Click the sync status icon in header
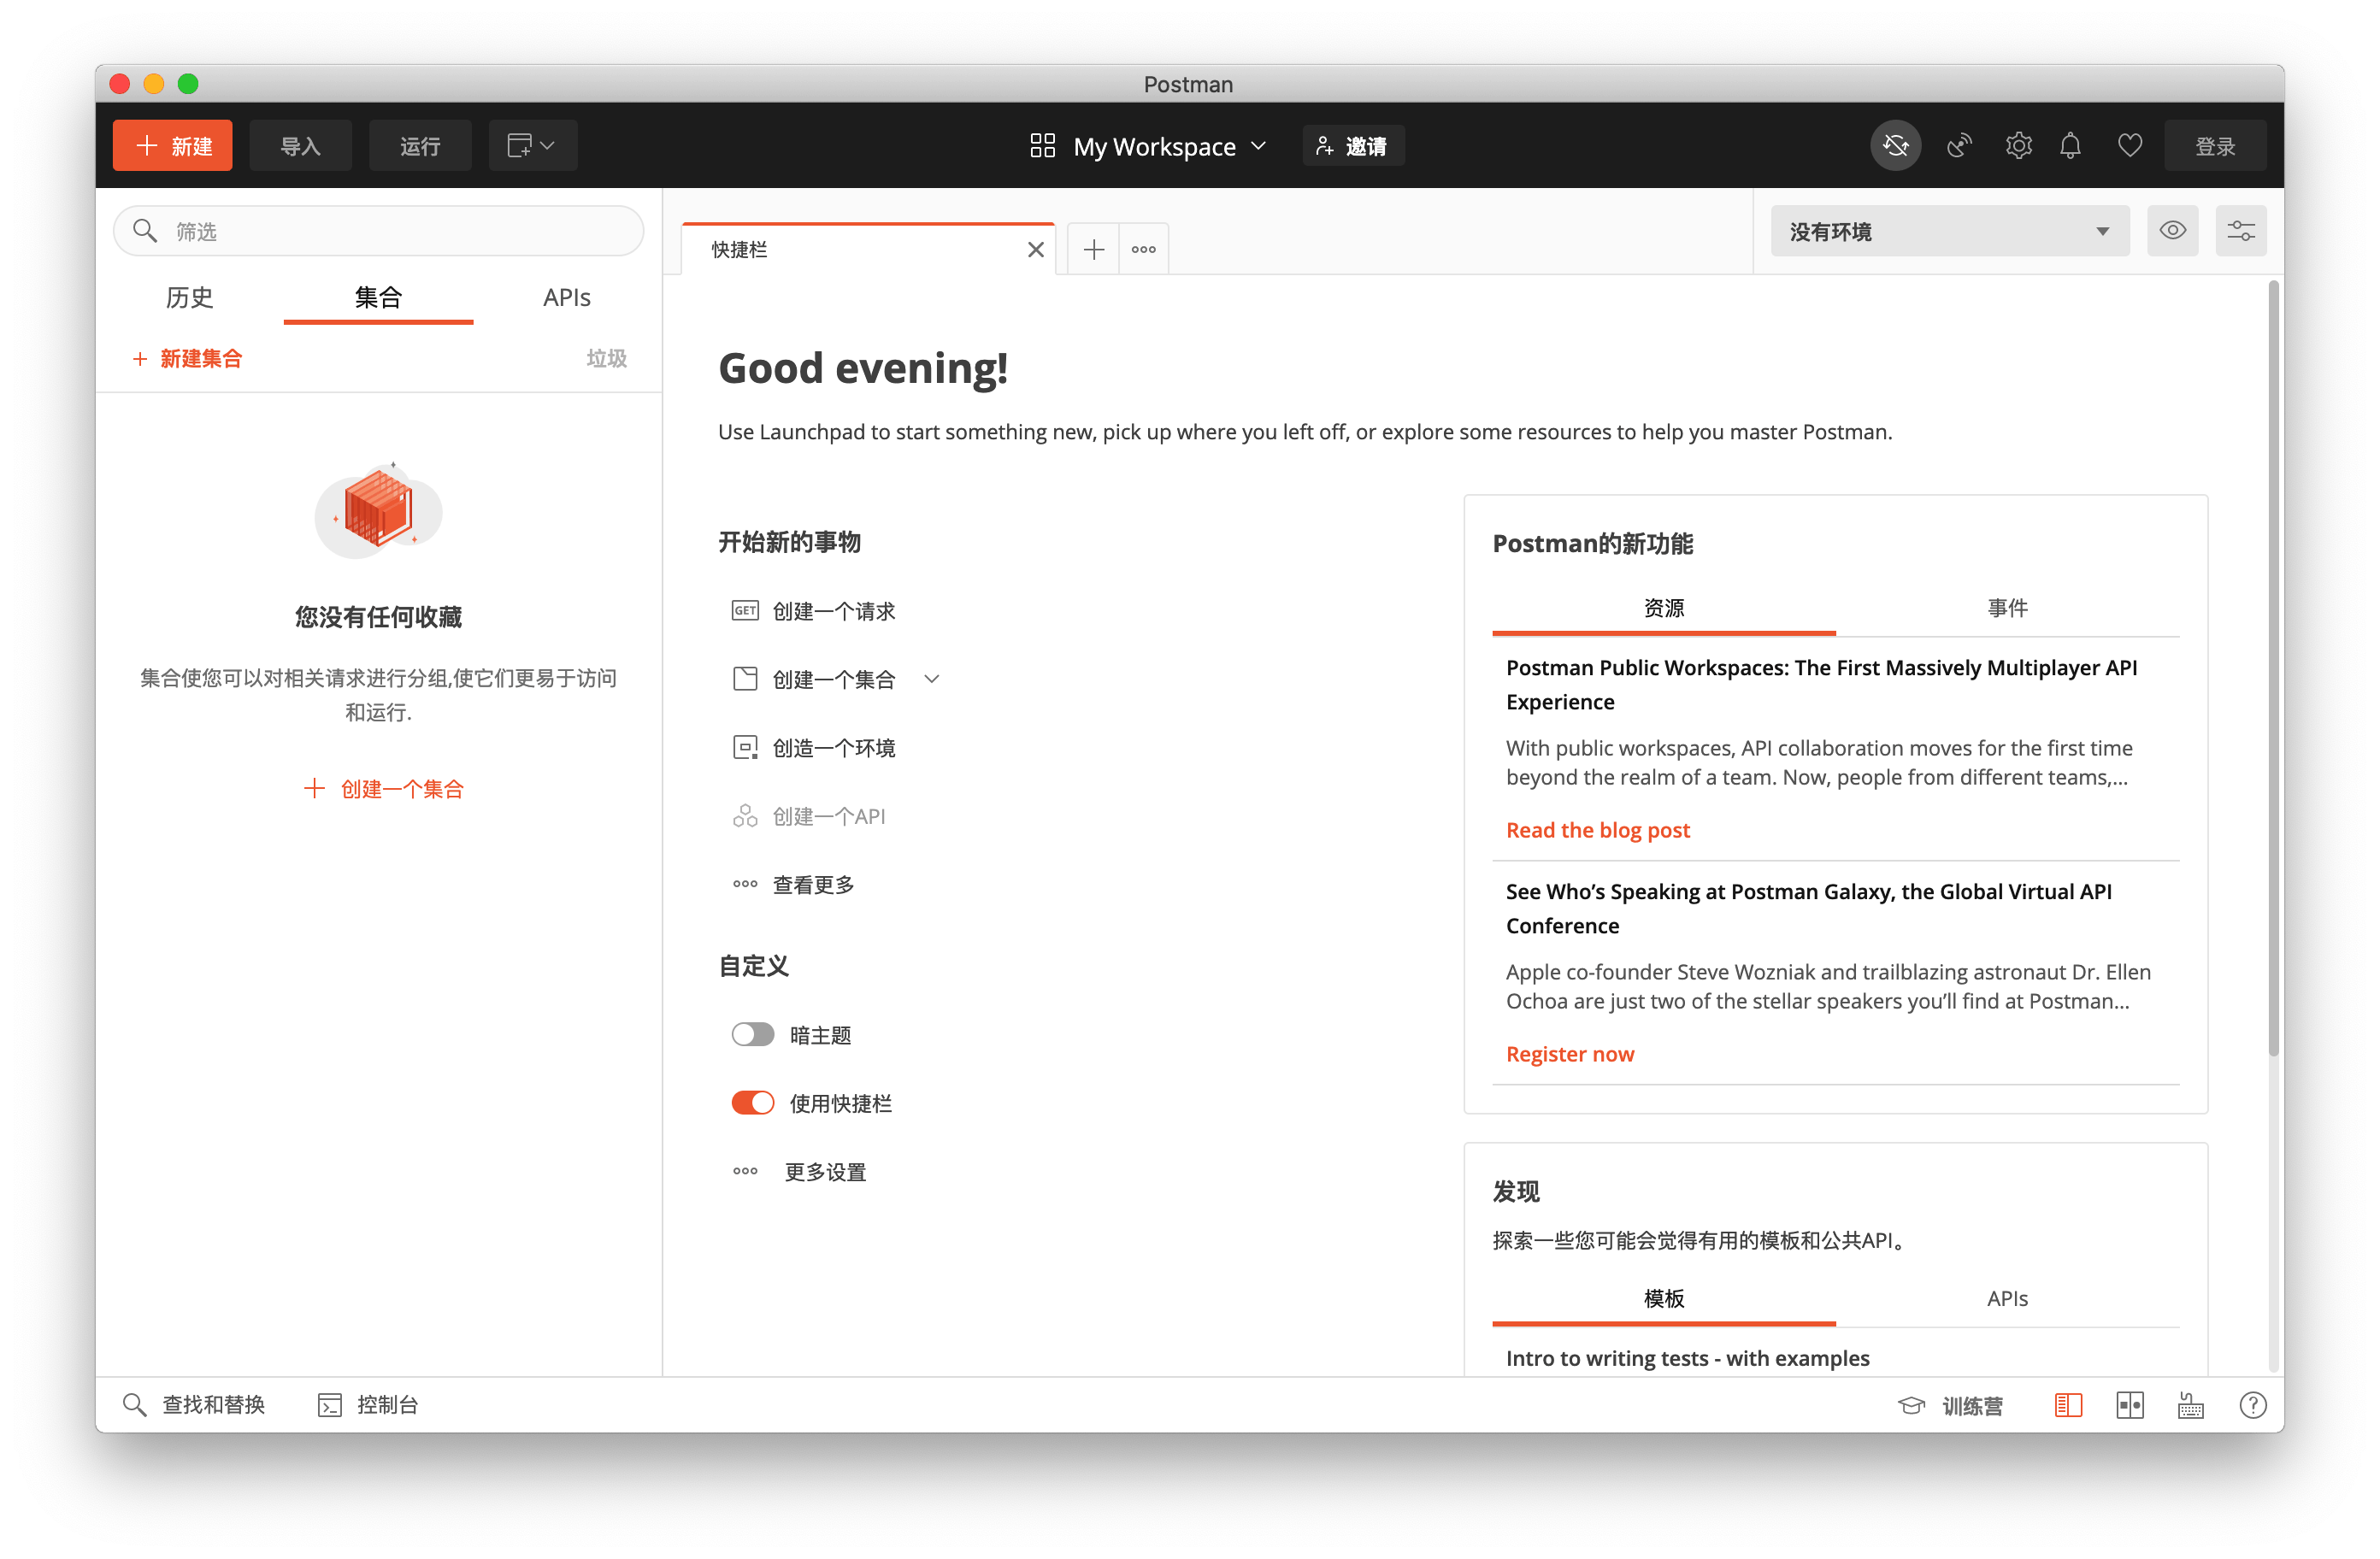The width and height of the screenshot is (2380, 1559). click(x=1895, y=146)
